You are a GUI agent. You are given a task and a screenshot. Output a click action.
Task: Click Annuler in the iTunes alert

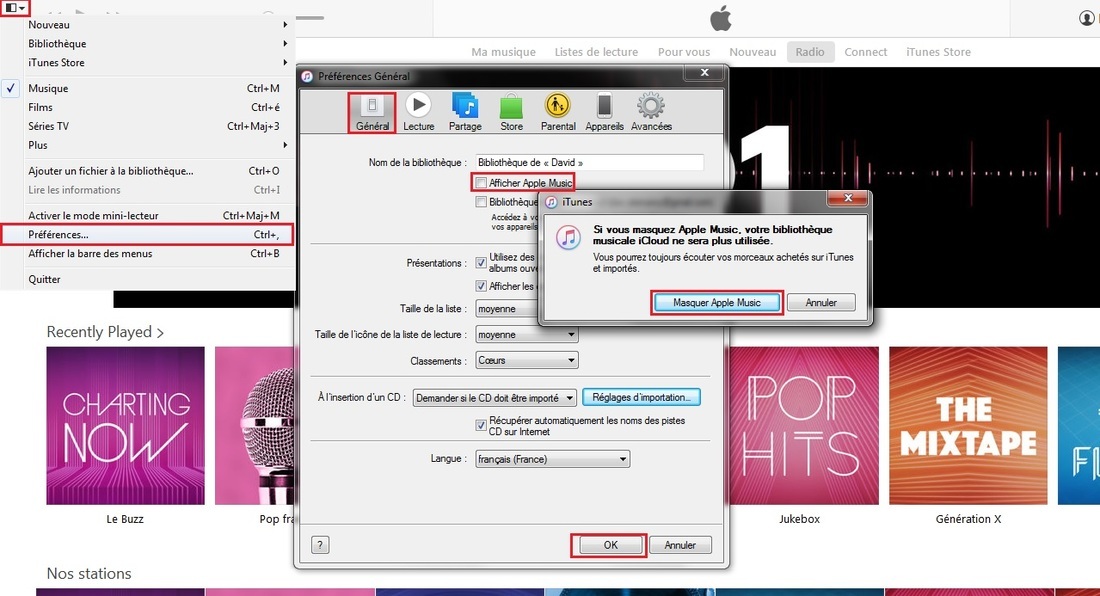click(x=821, y=303)
